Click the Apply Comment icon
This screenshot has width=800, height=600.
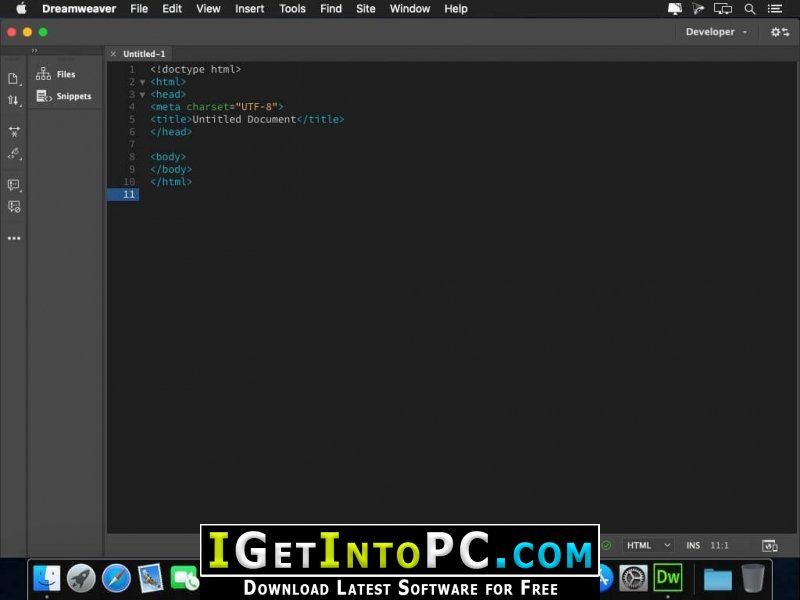click(14, 185)
